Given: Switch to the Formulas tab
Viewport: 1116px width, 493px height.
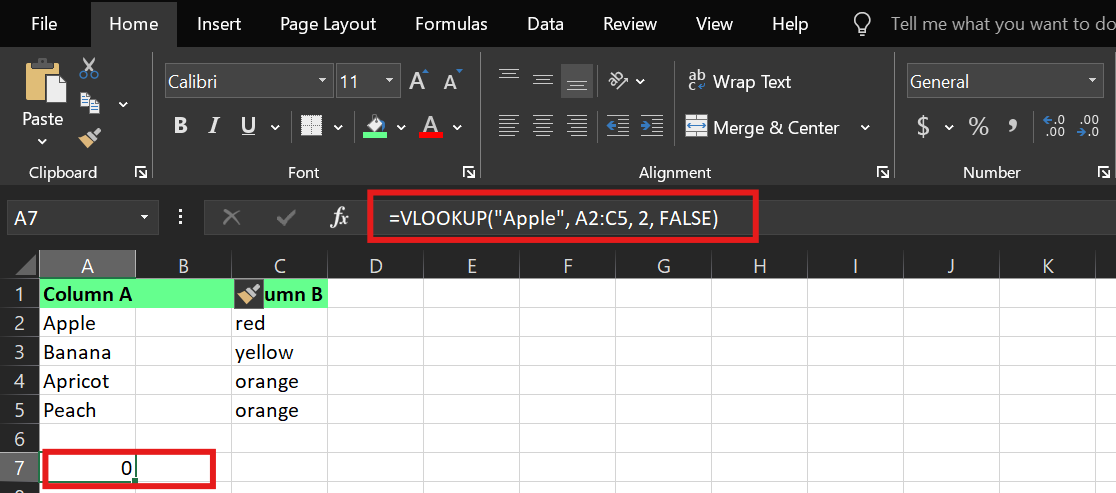Looking at the screenshot, I should point(451,24).
